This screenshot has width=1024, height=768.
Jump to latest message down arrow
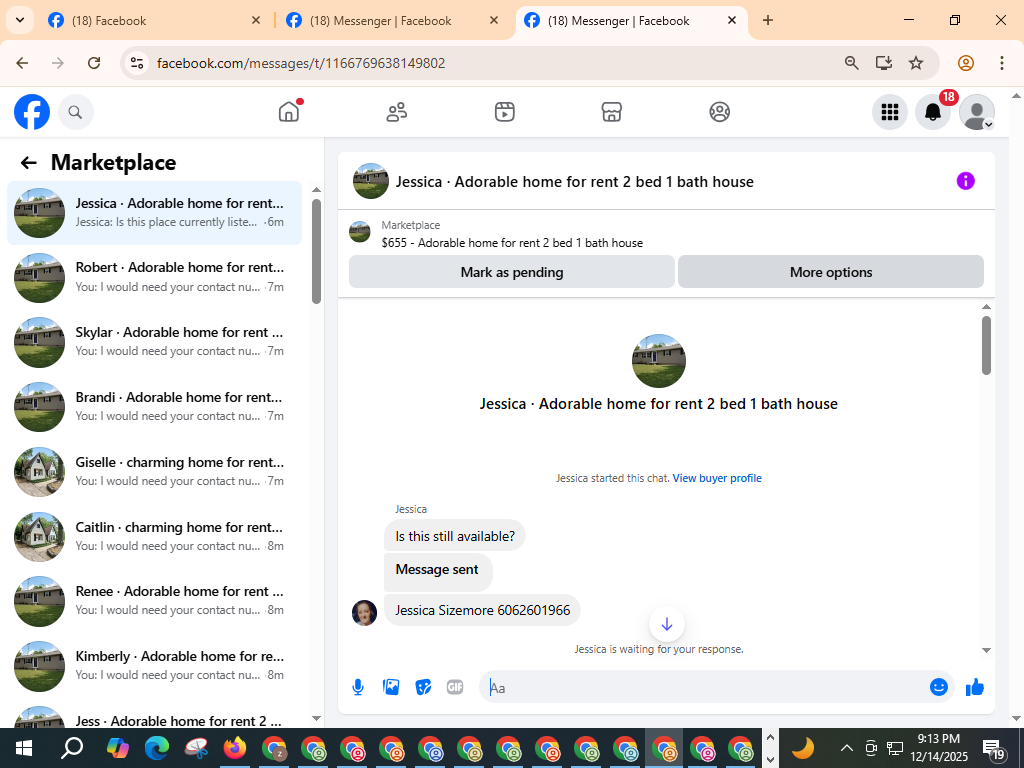[667, 624]
